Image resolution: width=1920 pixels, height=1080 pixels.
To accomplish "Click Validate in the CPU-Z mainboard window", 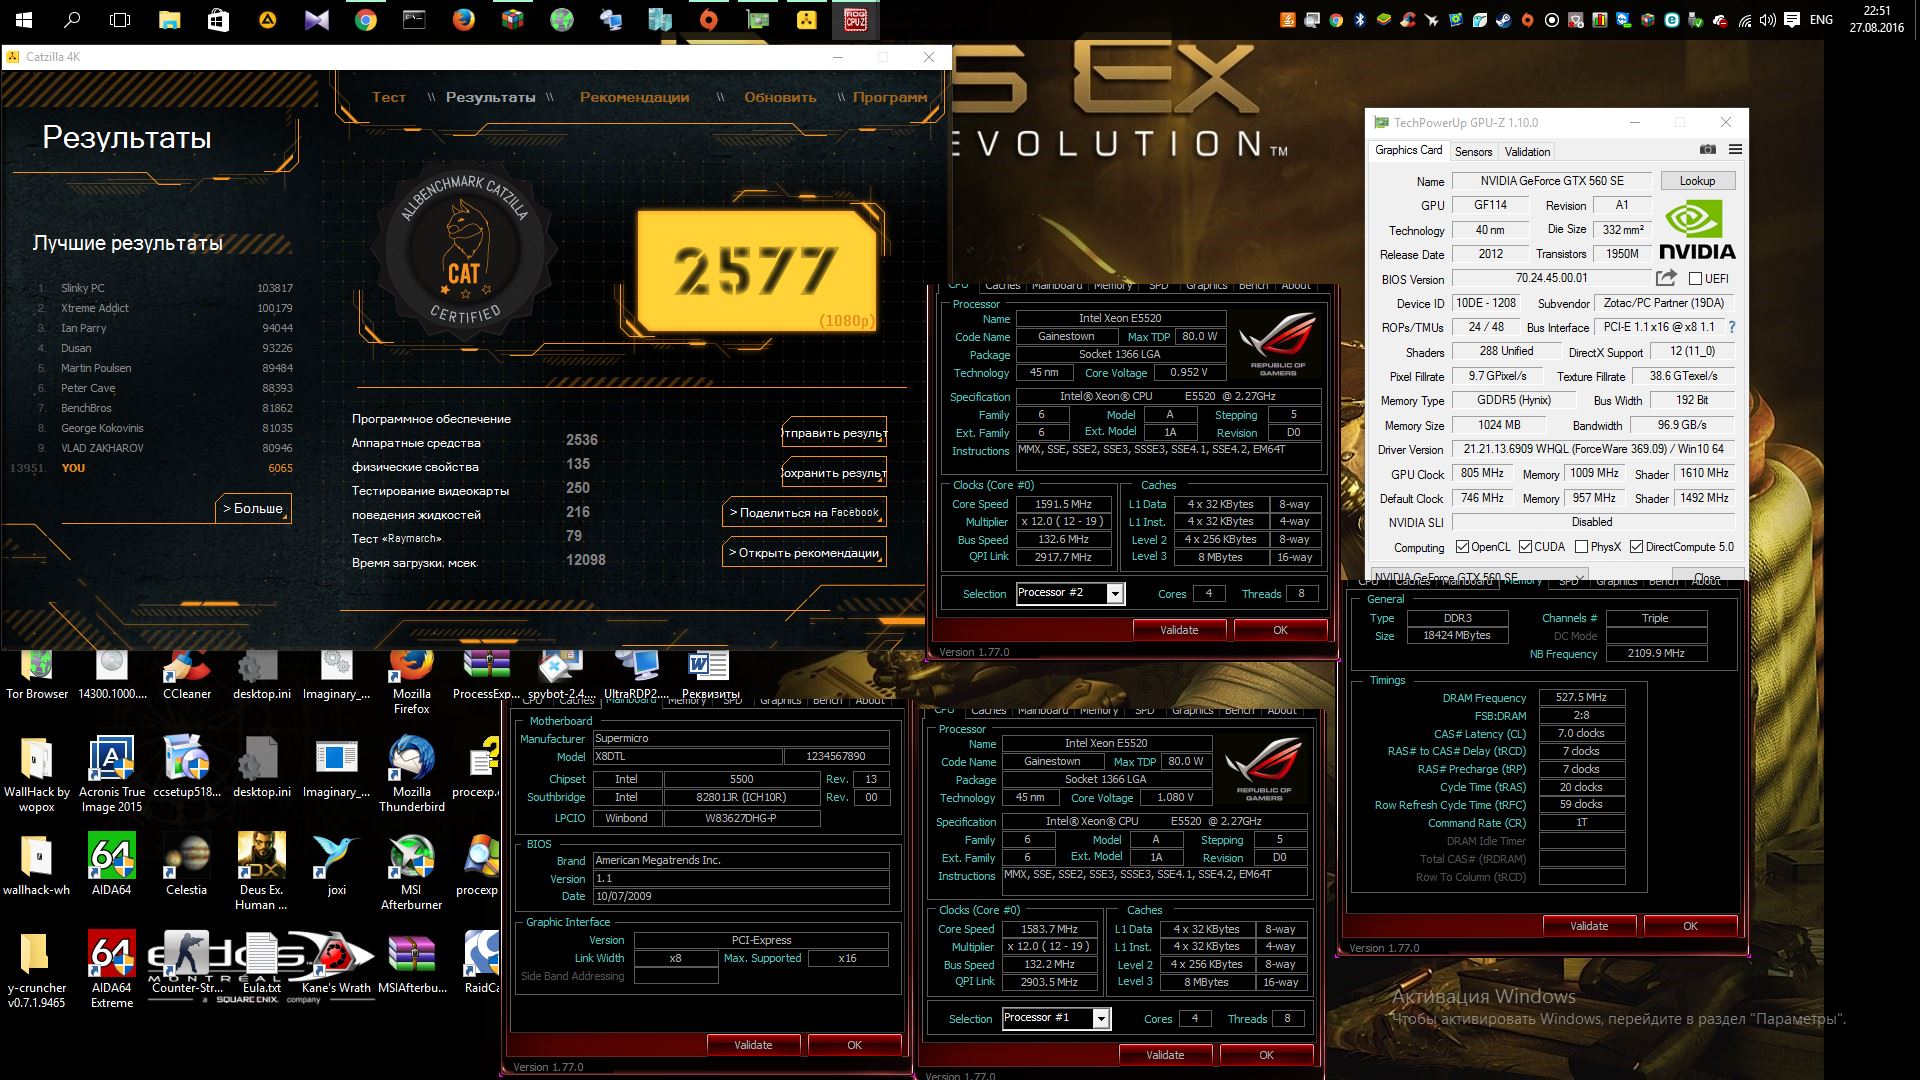I will click(753, 1045).
